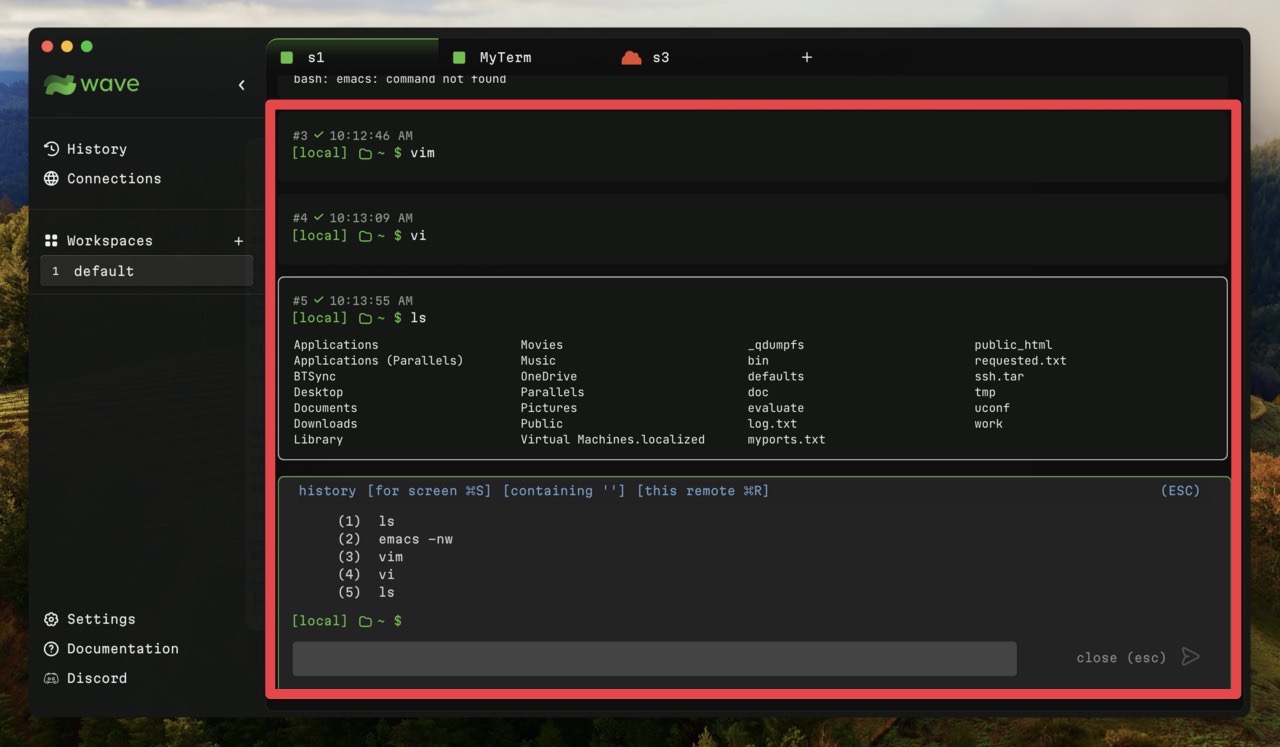Toggle history 'this remote' filter
The image size is (1280, 747).
[x=702, y=491]
